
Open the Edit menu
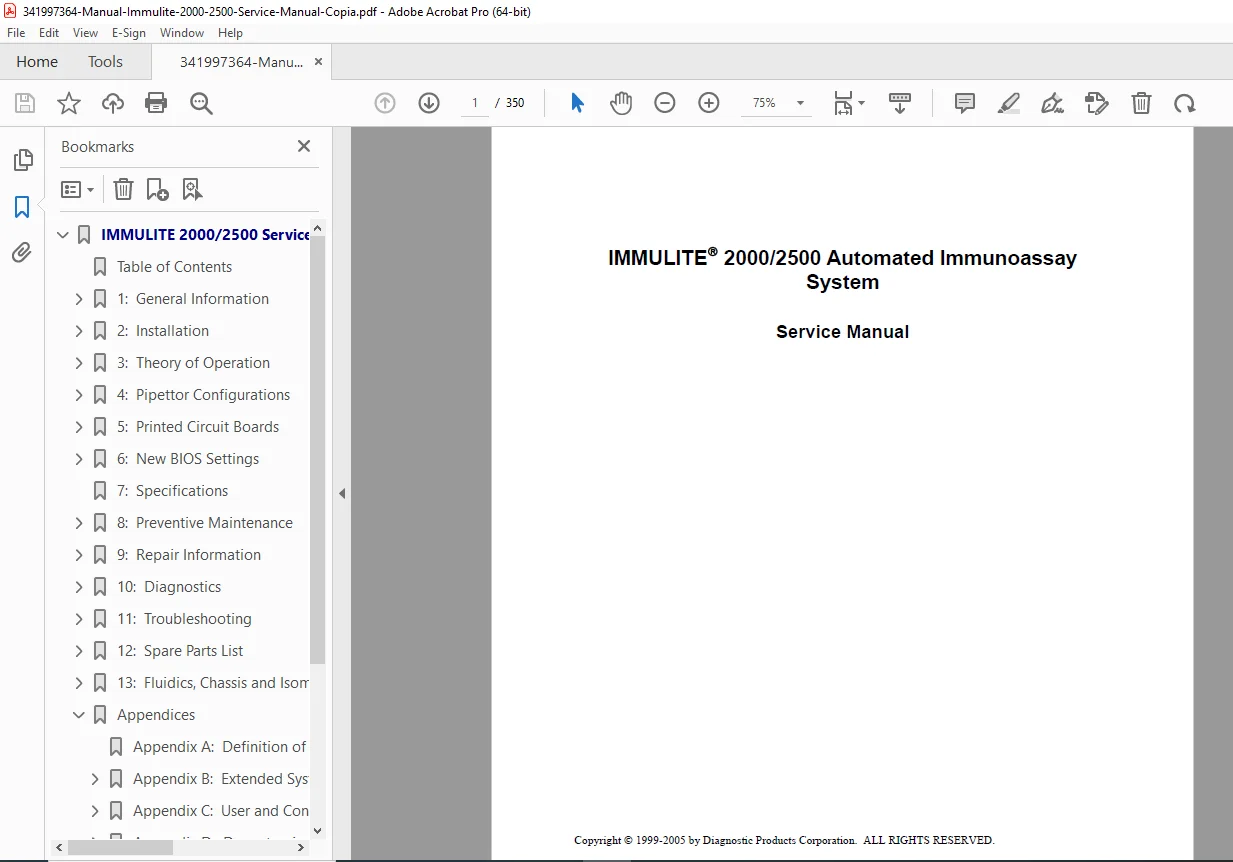[49, 33]
